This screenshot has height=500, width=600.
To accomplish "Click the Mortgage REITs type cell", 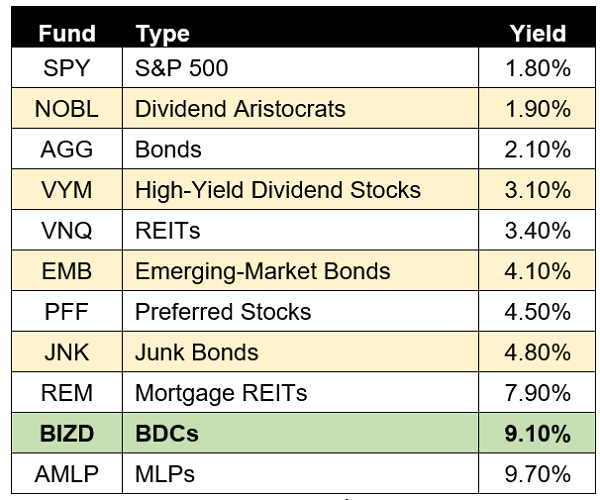I will tap(300, 393).
